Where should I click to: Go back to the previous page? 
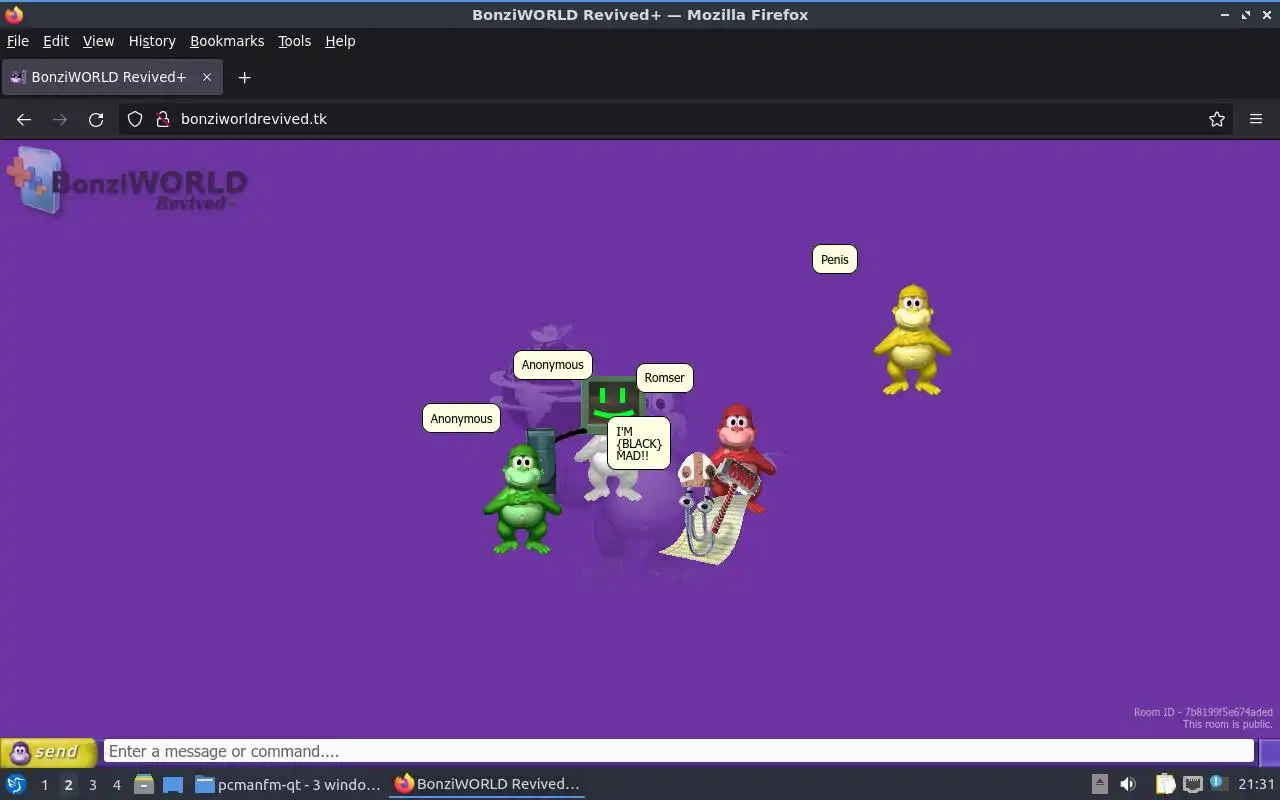[x=24, y=119]
